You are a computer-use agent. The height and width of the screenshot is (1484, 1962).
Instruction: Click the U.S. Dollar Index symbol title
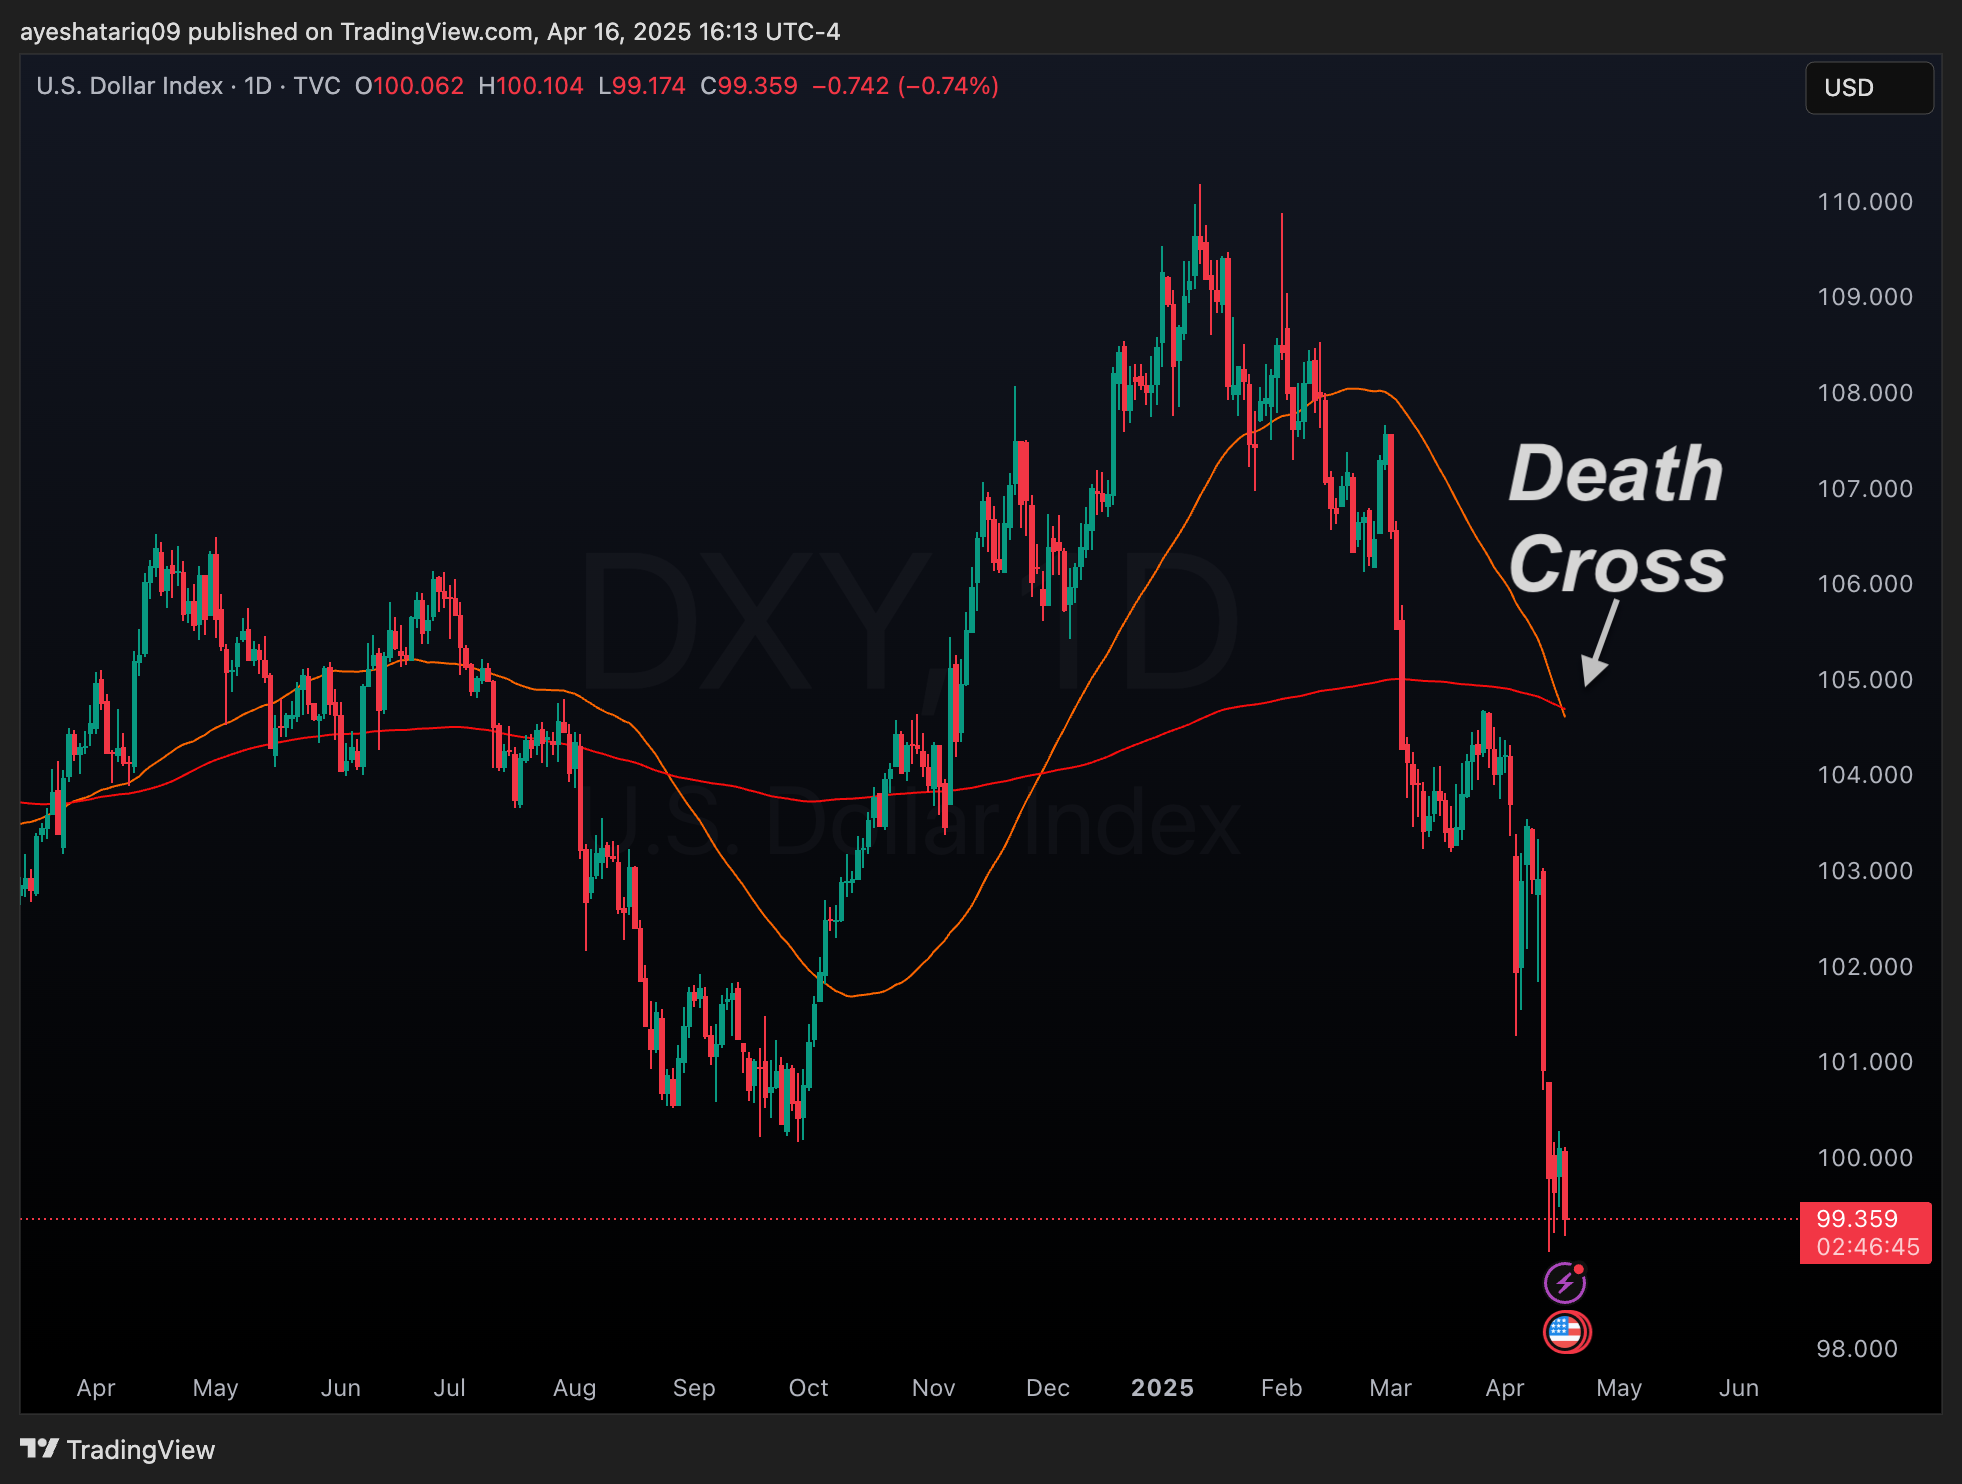pos(129,86)
